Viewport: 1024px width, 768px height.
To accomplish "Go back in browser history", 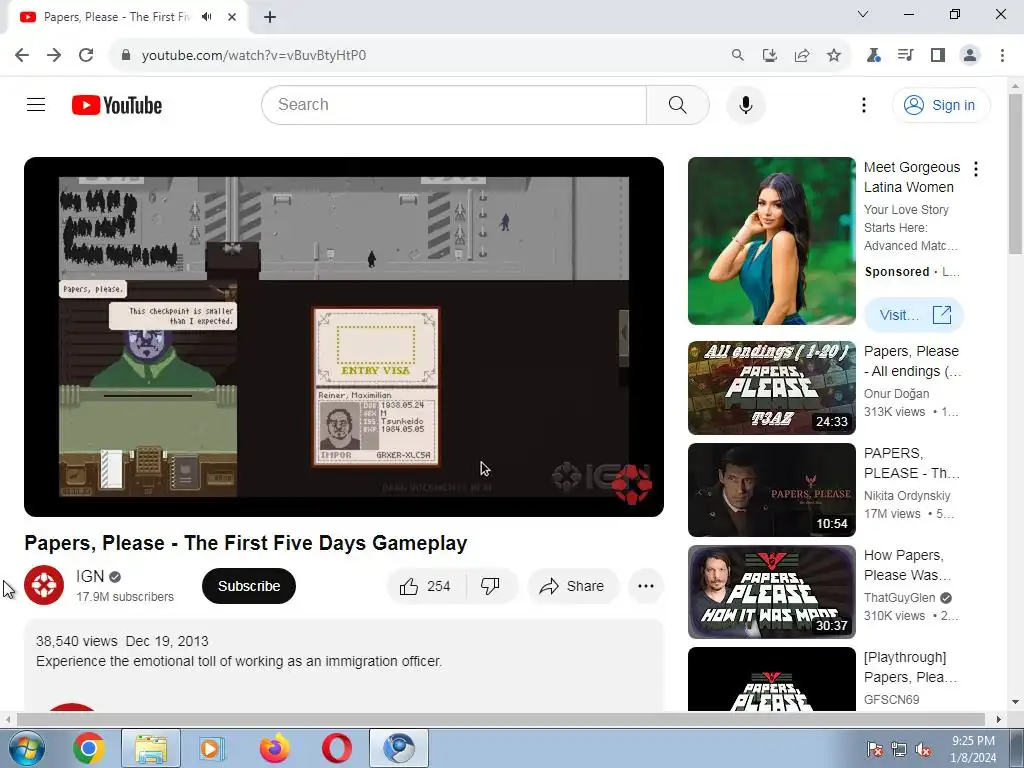I will (x=22, y=55).
